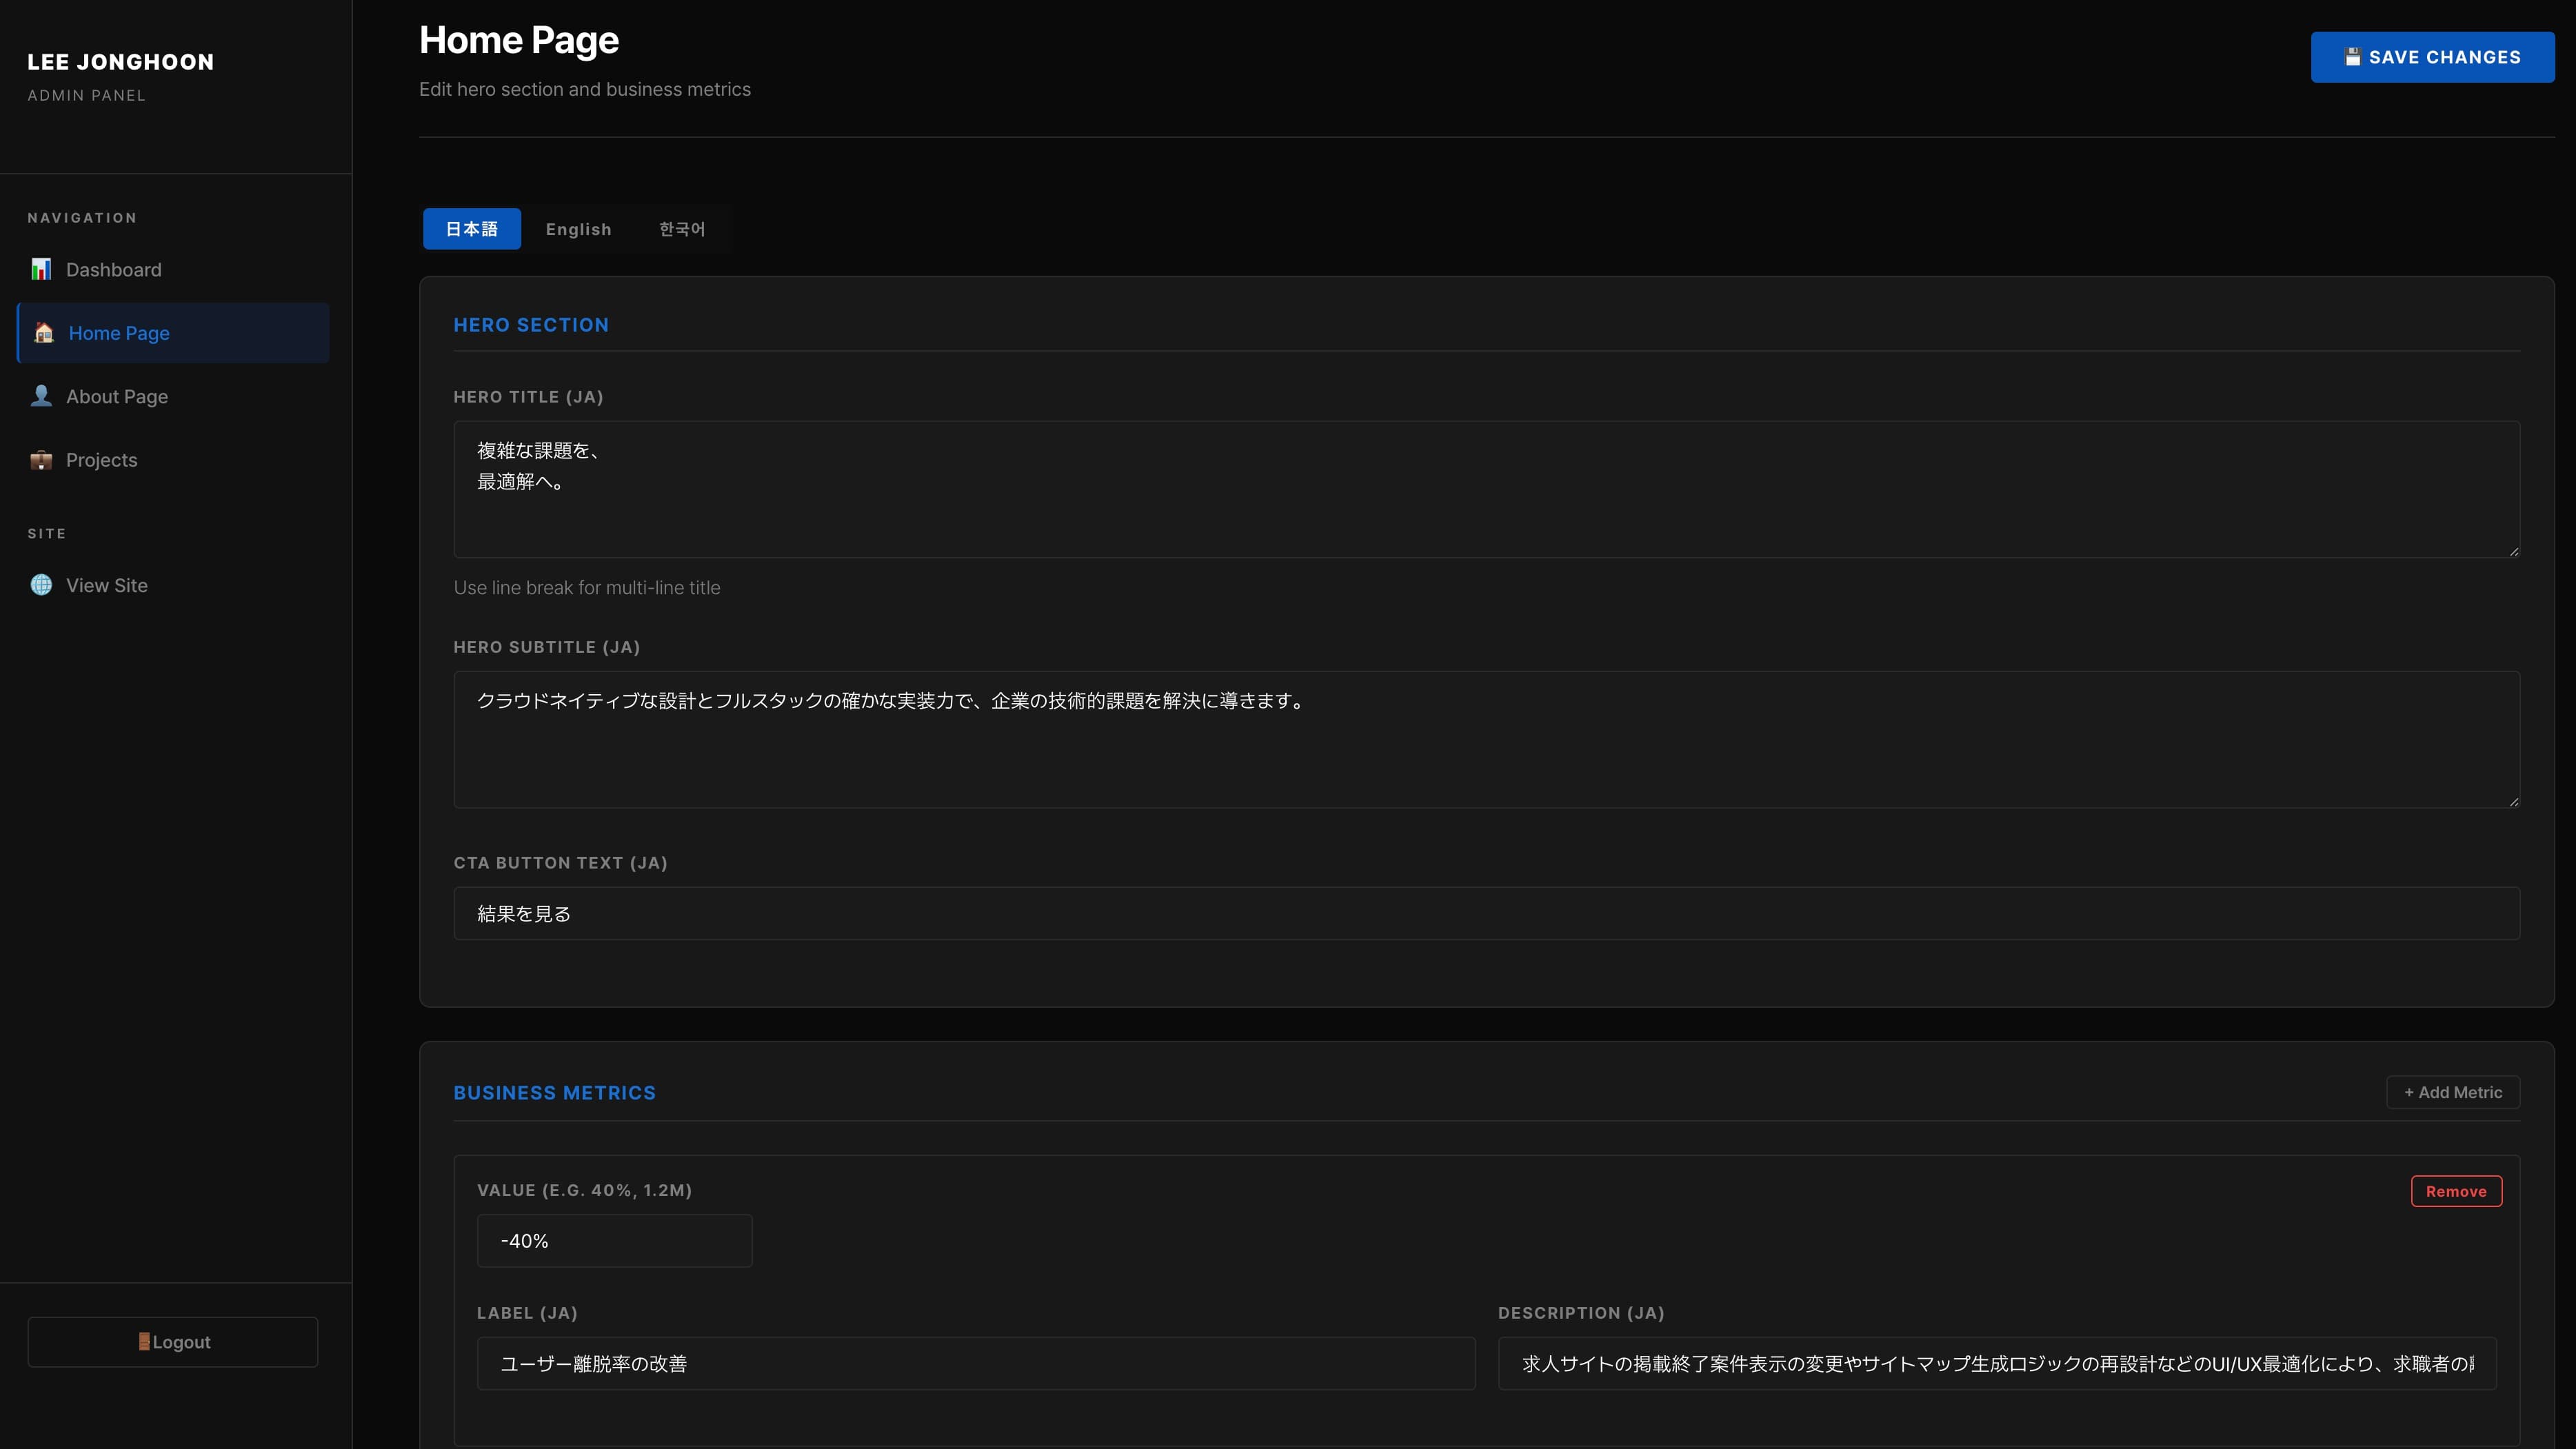The width and height of the screenshot is (2576, 1449).
Task: Click the Home Page sidebar item
Action: pos(173,333)
